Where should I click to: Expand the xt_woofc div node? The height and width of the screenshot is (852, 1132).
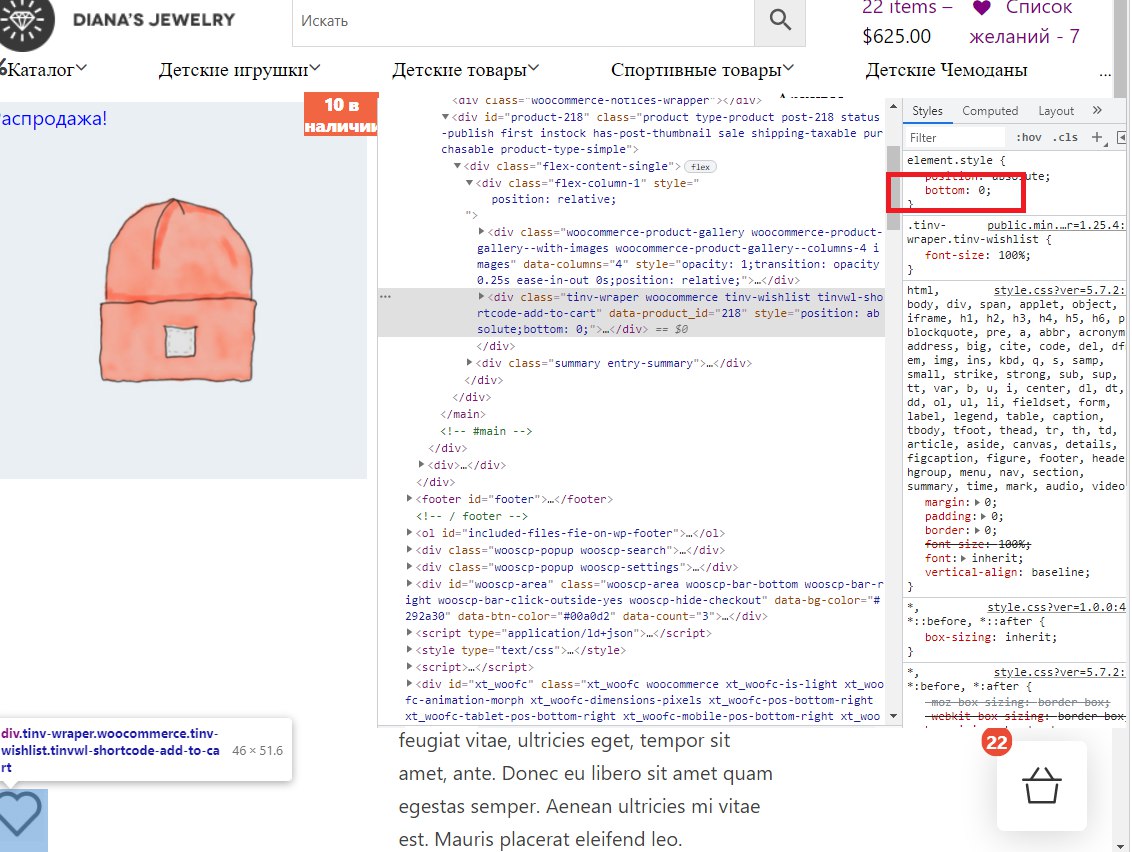[x=409, y=683]
